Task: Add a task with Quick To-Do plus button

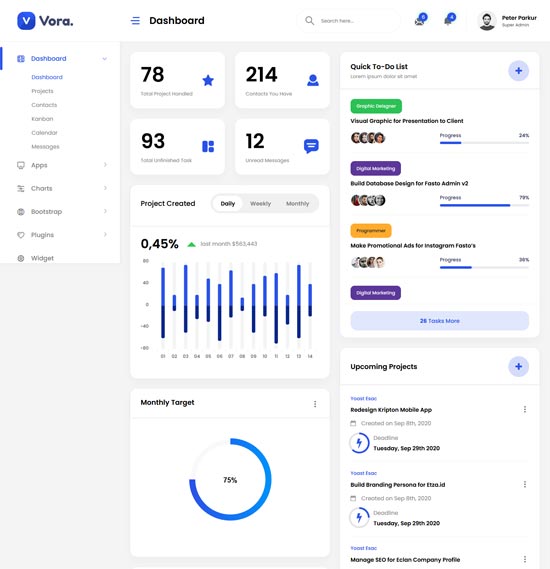Action: 518,71
